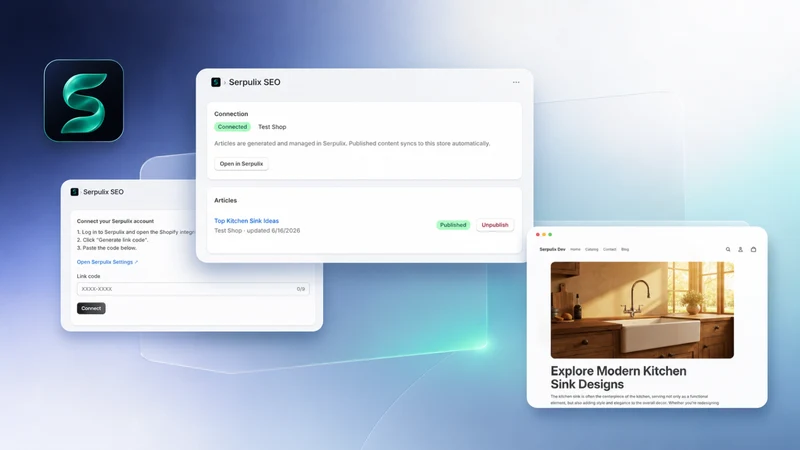The image size is (800, 450).
Task: Click the Link code input field
Action: click(193, 289)
